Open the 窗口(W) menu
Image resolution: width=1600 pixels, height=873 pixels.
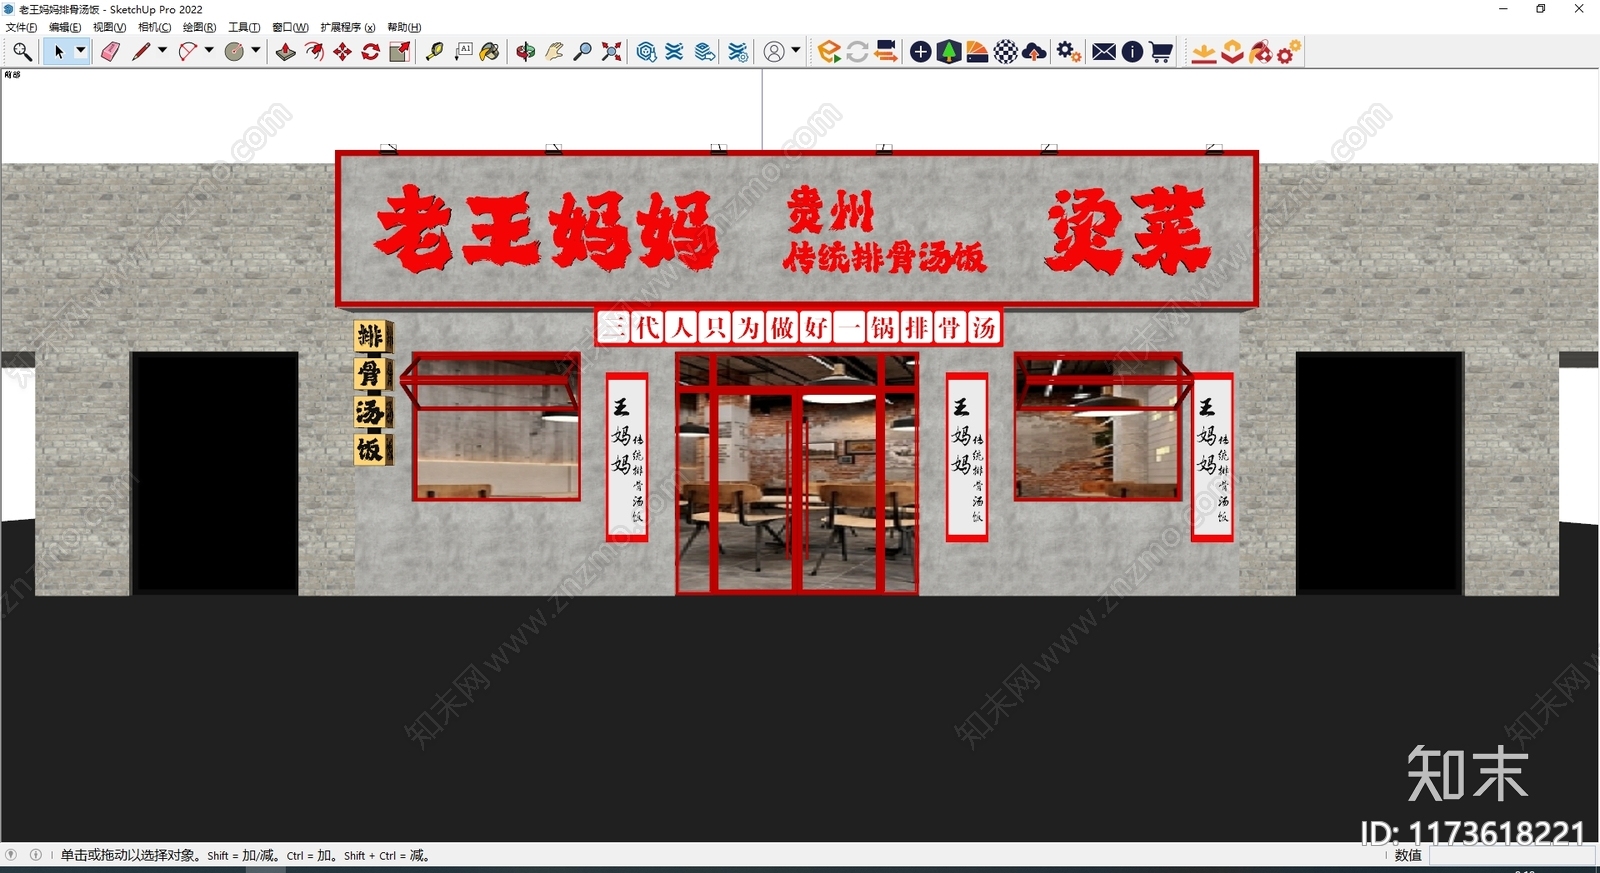(x=290, y=27)
